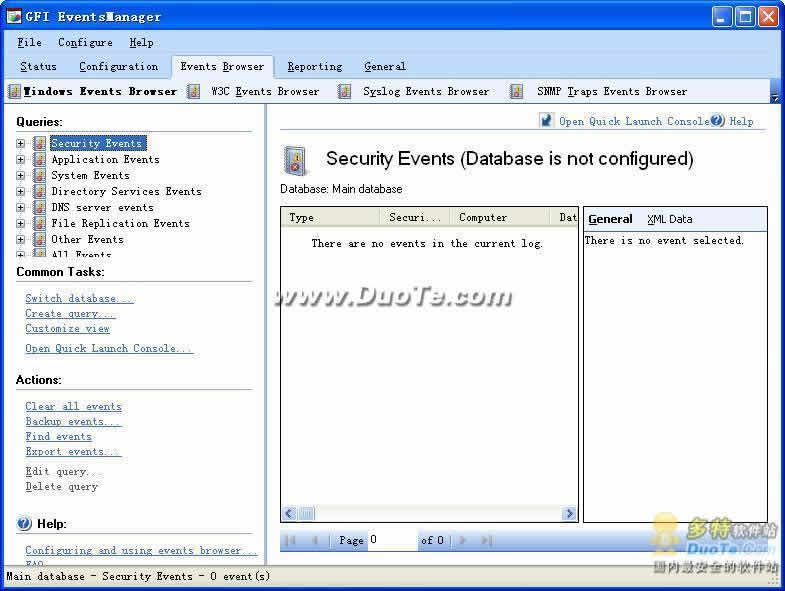Click the horizontal scrollbar right arrow

569,513
